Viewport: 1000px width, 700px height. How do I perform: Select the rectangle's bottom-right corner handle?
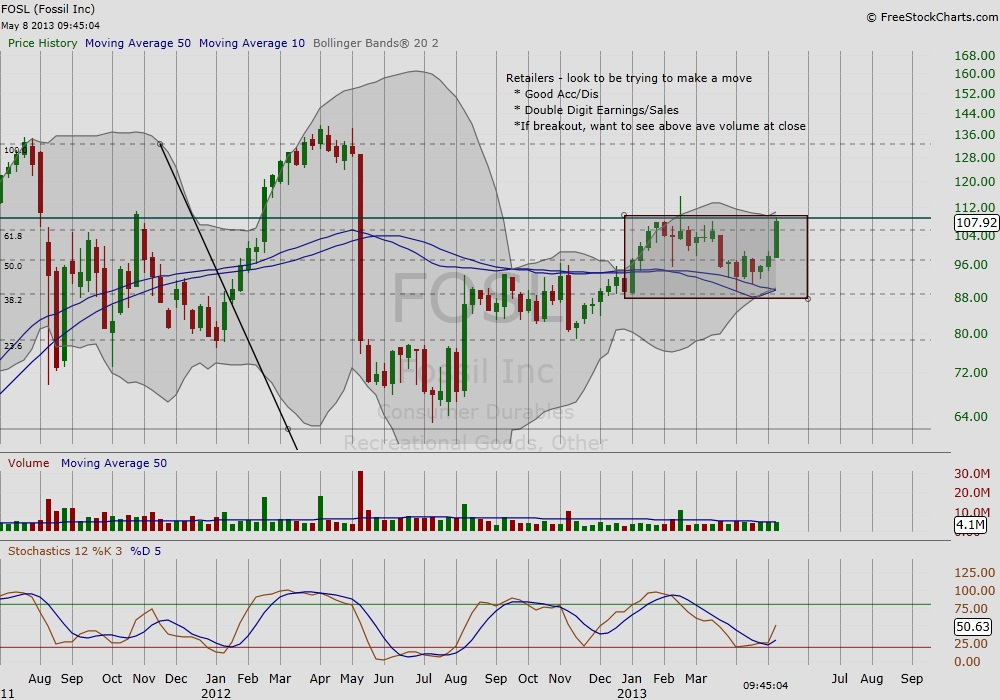(x=808, y=298)
